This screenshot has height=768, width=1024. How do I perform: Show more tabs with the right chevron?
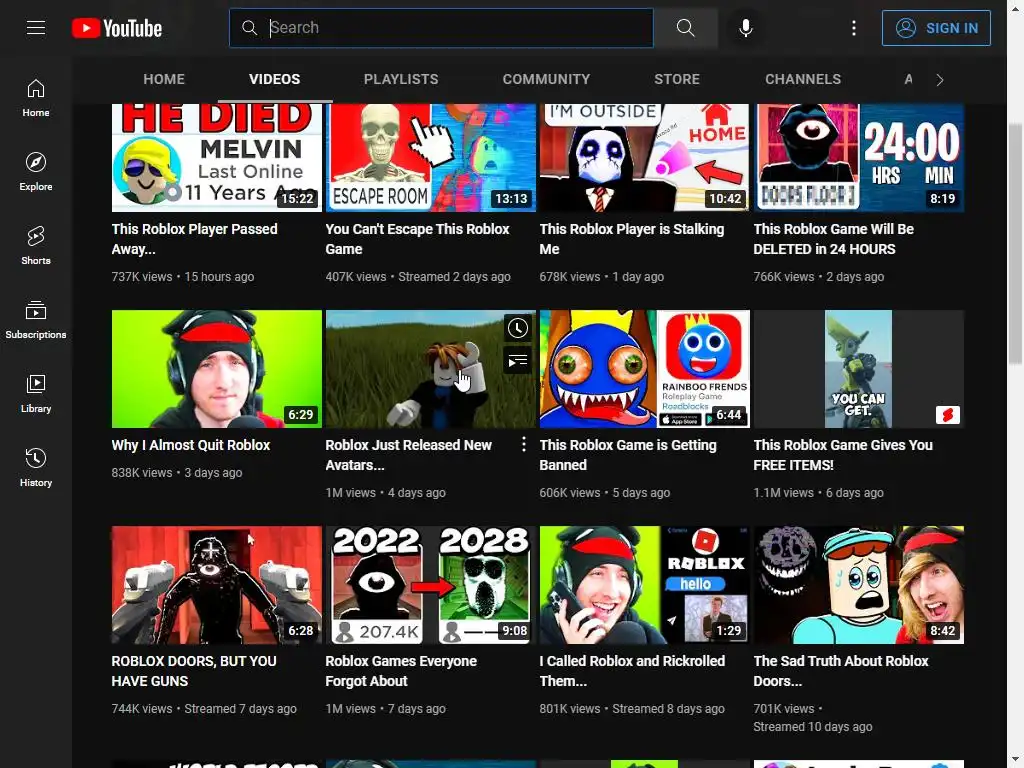[x=940, y=80]
